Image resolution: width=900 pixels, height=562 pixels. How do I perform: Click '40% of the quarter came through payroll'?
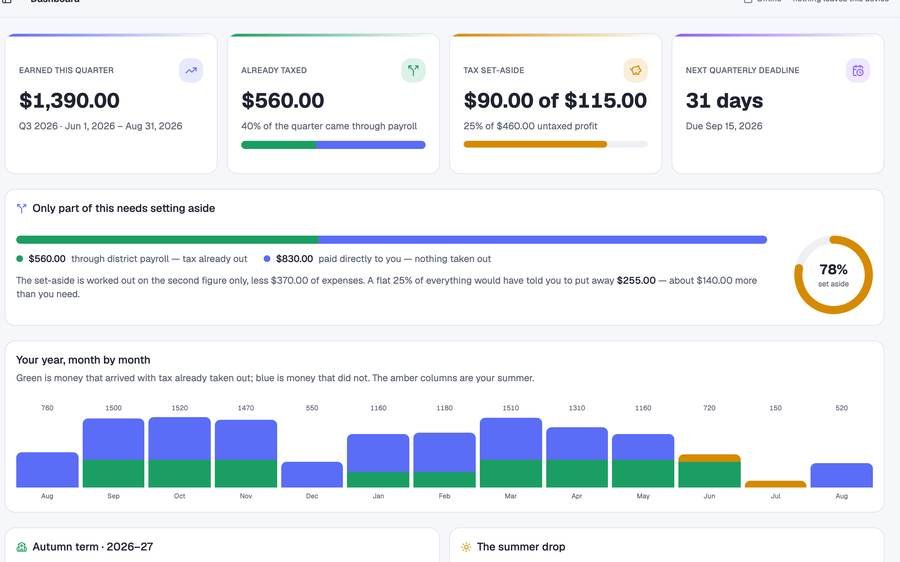pyautogui.click(x=329, y=126)
